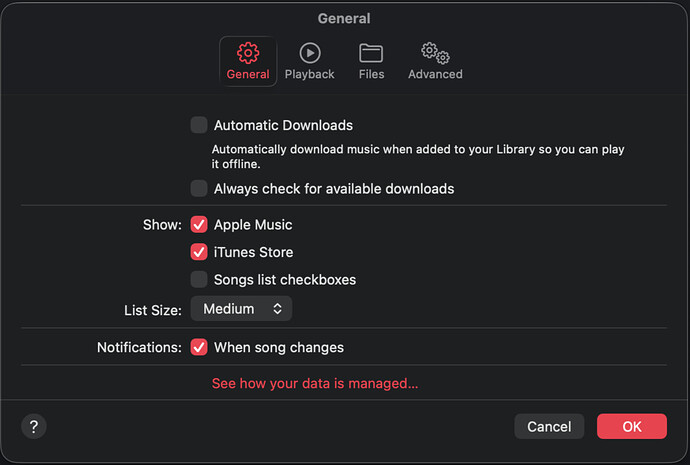Image resolution: width=690 pixels, height=465 pixels.
Task: Switch to the Playback tab label
Action: 309,74
